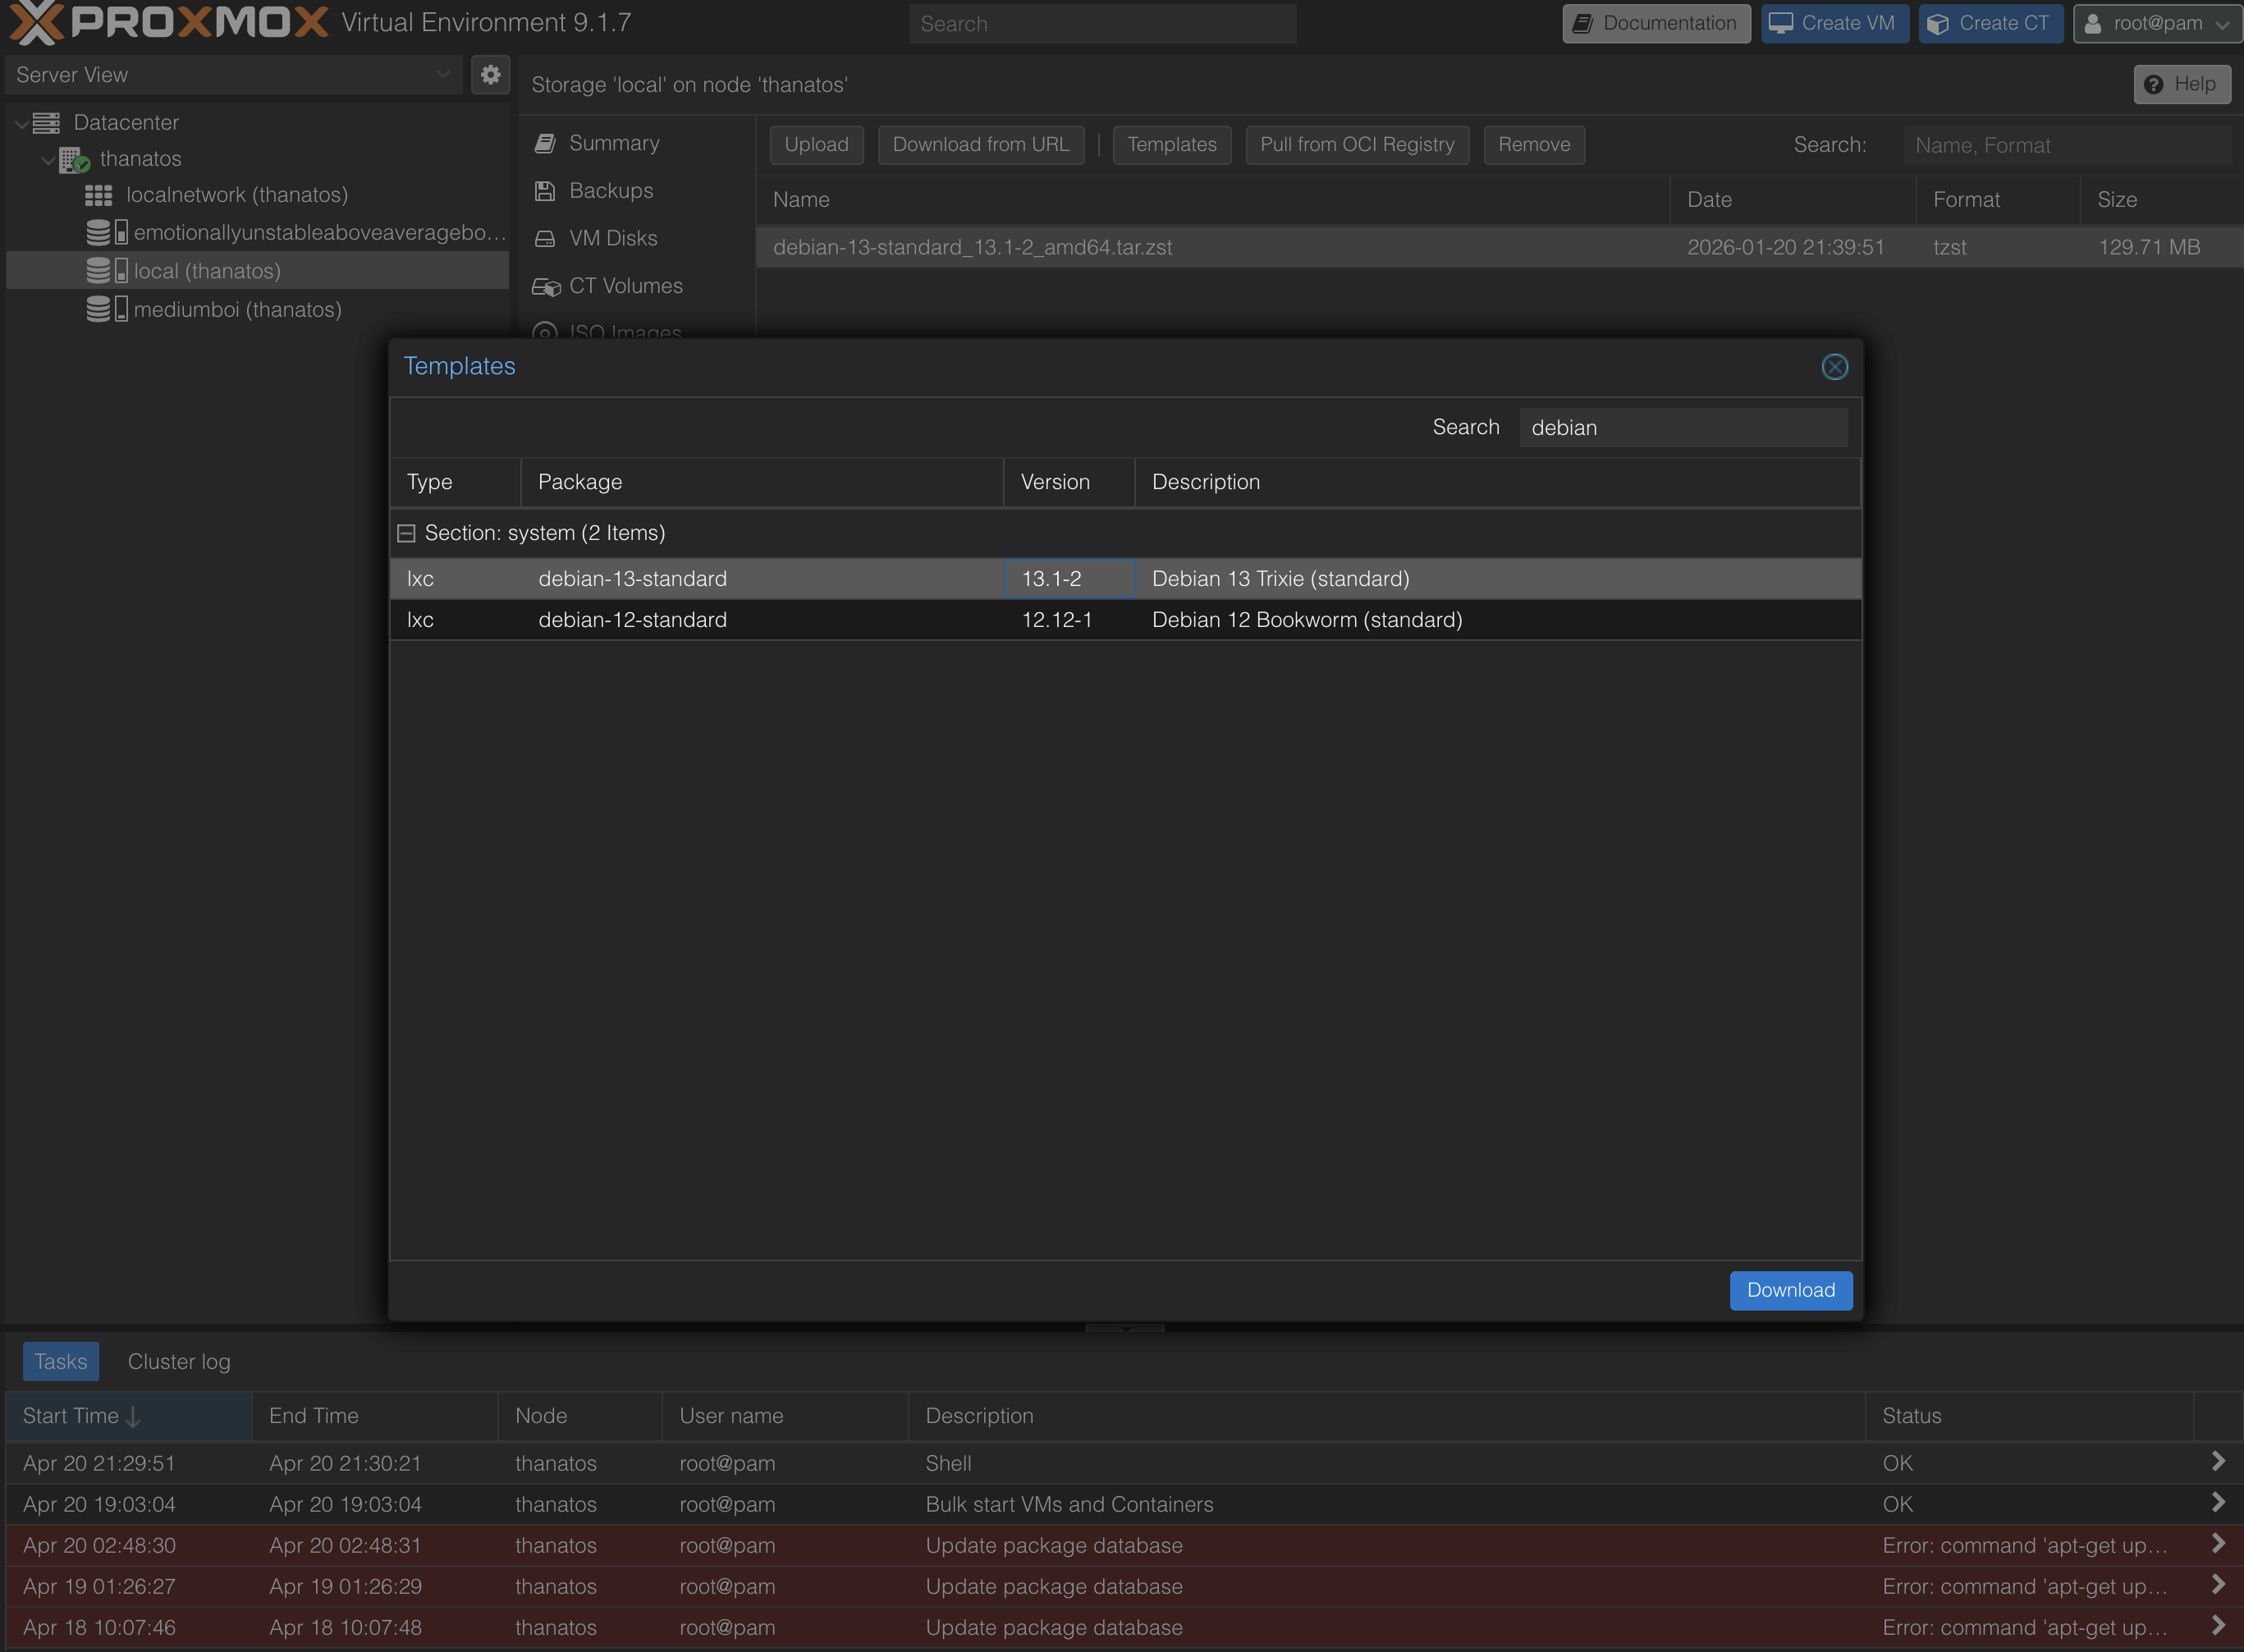
Task: Switch to the Tasks tab
Action: pyautogui.click(x=61, y=1361)
